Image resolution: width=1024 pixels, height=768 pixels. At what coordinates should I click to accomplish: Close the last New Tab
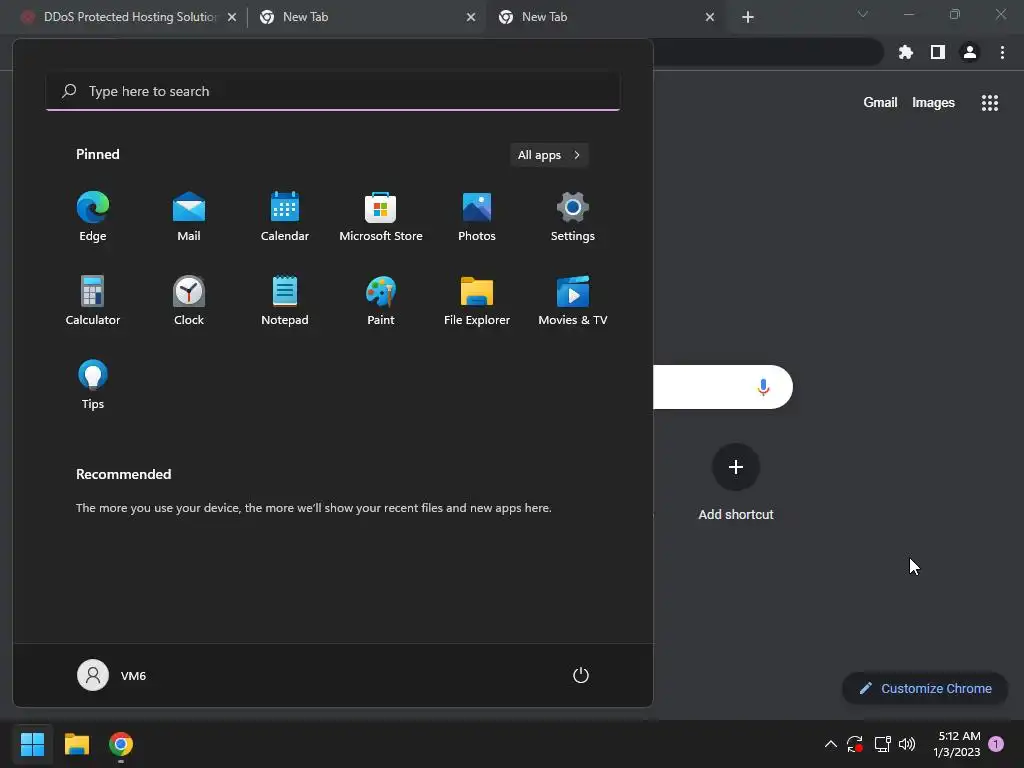[x=710, y=18]
